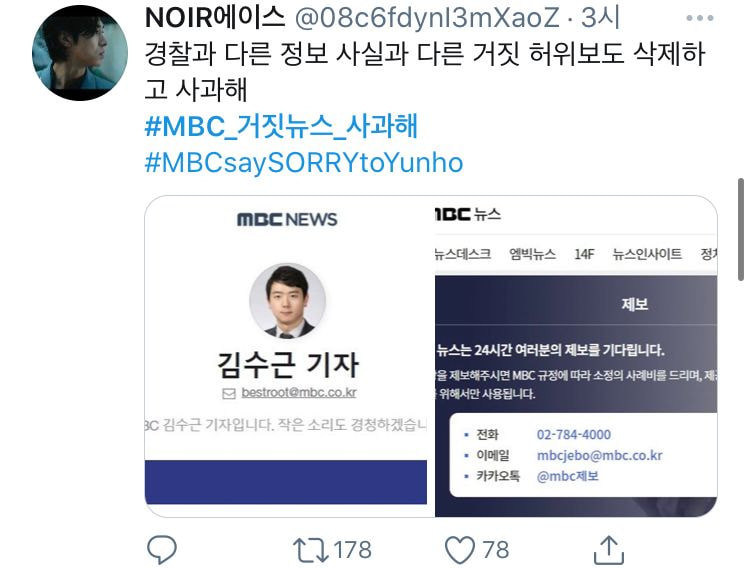Select the 엠빅뉴스 menu item
750x568 pixels.
pyautogui.click(x=532, y=254)
